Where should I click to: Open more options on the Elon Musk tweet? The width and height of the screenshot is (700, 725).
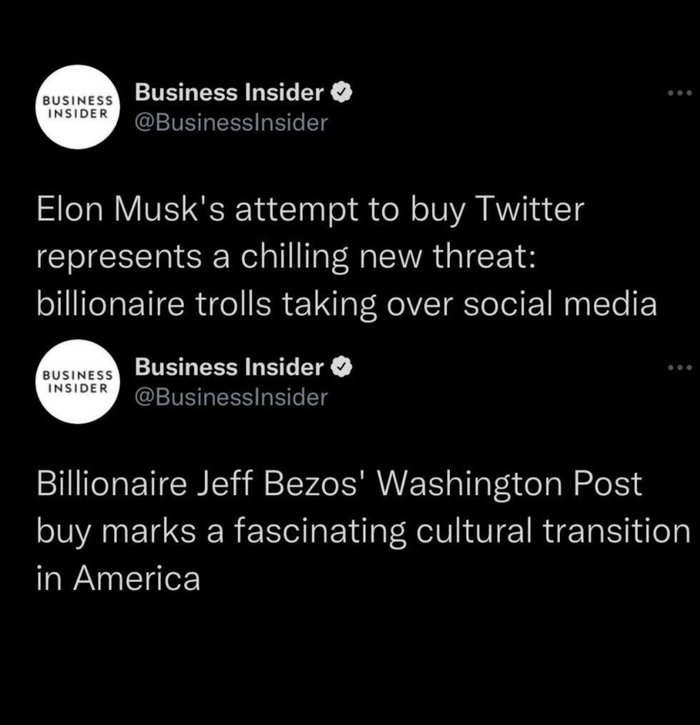(681, 93)
